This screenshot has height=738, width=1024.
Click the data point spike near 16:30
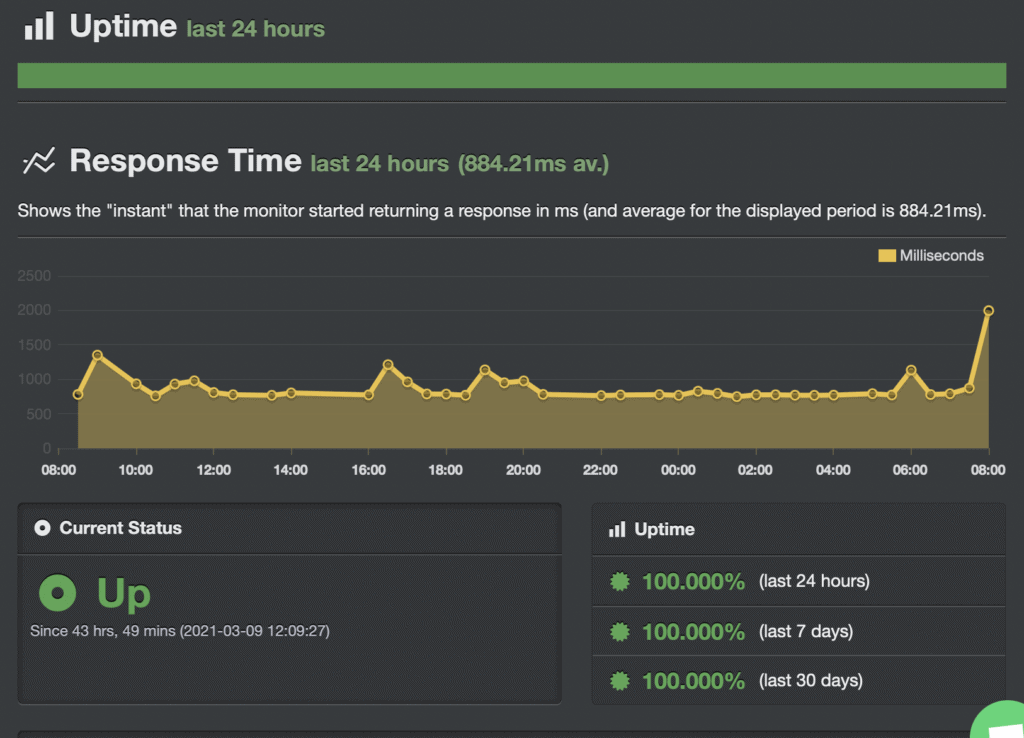[388, 364]
